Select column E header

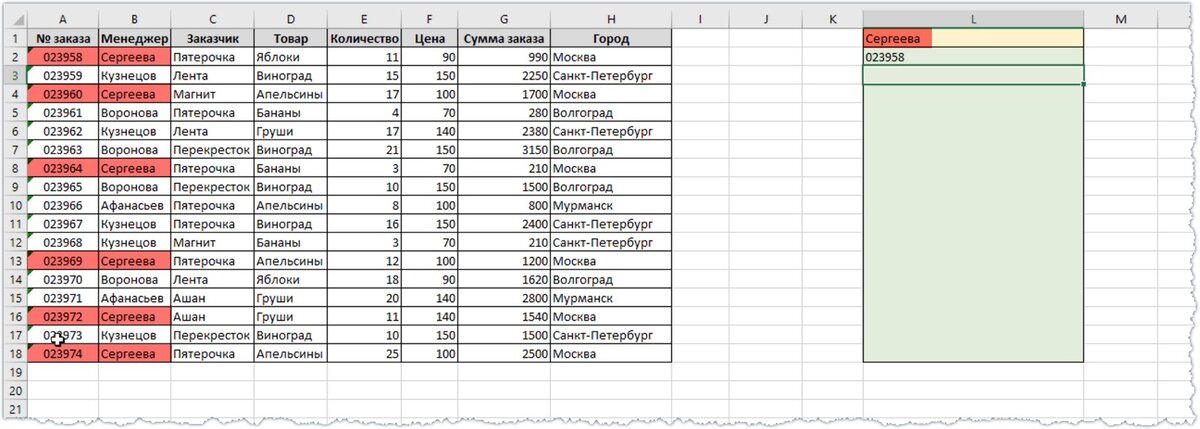coord(364,19)
